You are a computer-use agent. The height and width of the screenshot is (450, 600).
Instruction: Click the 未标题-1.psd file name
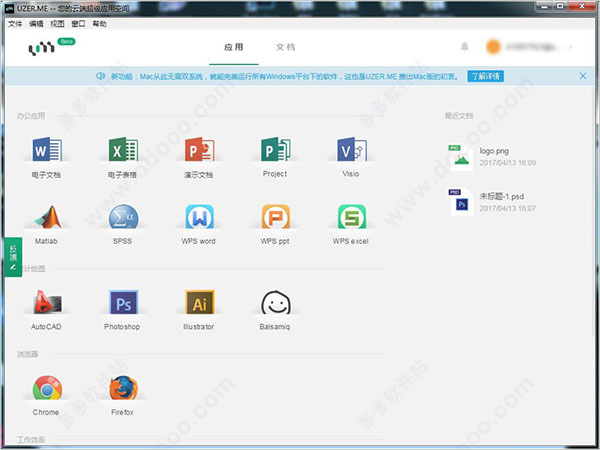click(x=502, y=196)
